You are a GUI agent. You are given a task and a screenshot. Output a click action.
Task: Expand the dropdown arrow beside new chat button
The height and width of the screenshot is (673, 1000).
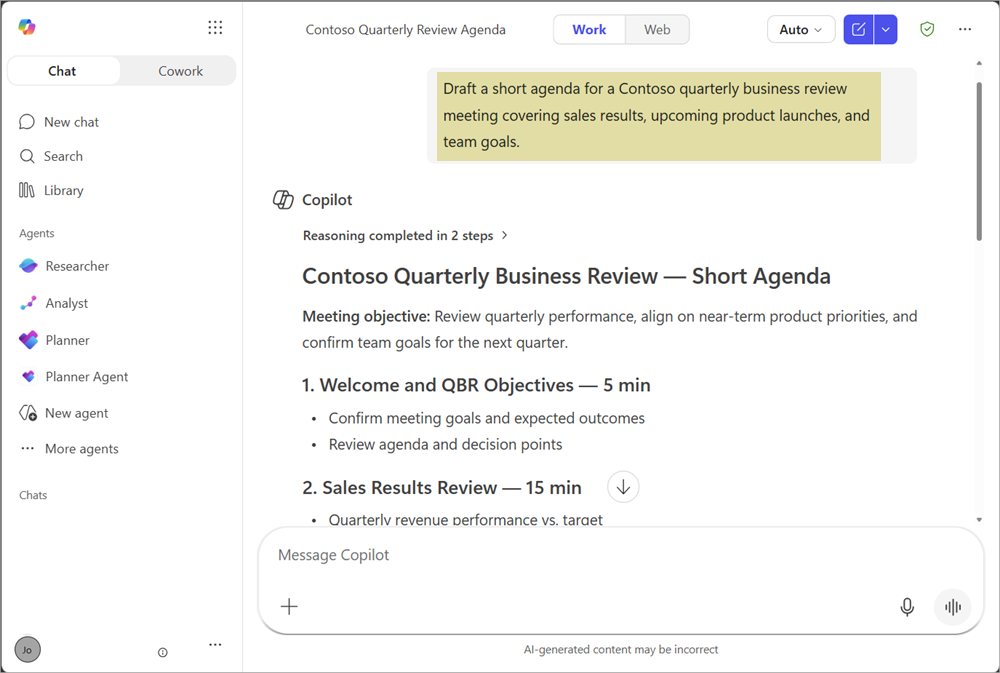pos(886,29)
